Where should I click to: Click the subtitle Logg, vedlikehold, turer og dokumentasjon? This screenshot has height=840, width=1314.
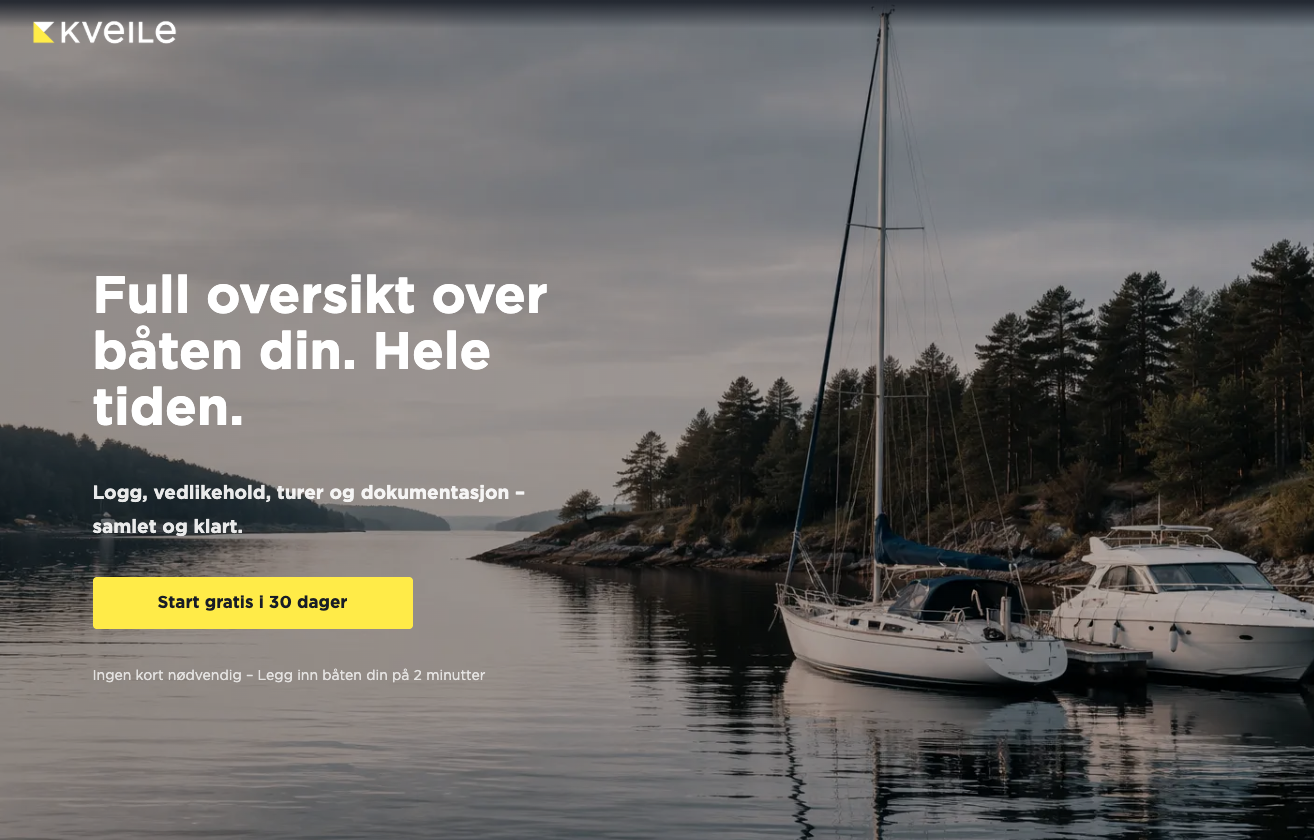(308, 492)
